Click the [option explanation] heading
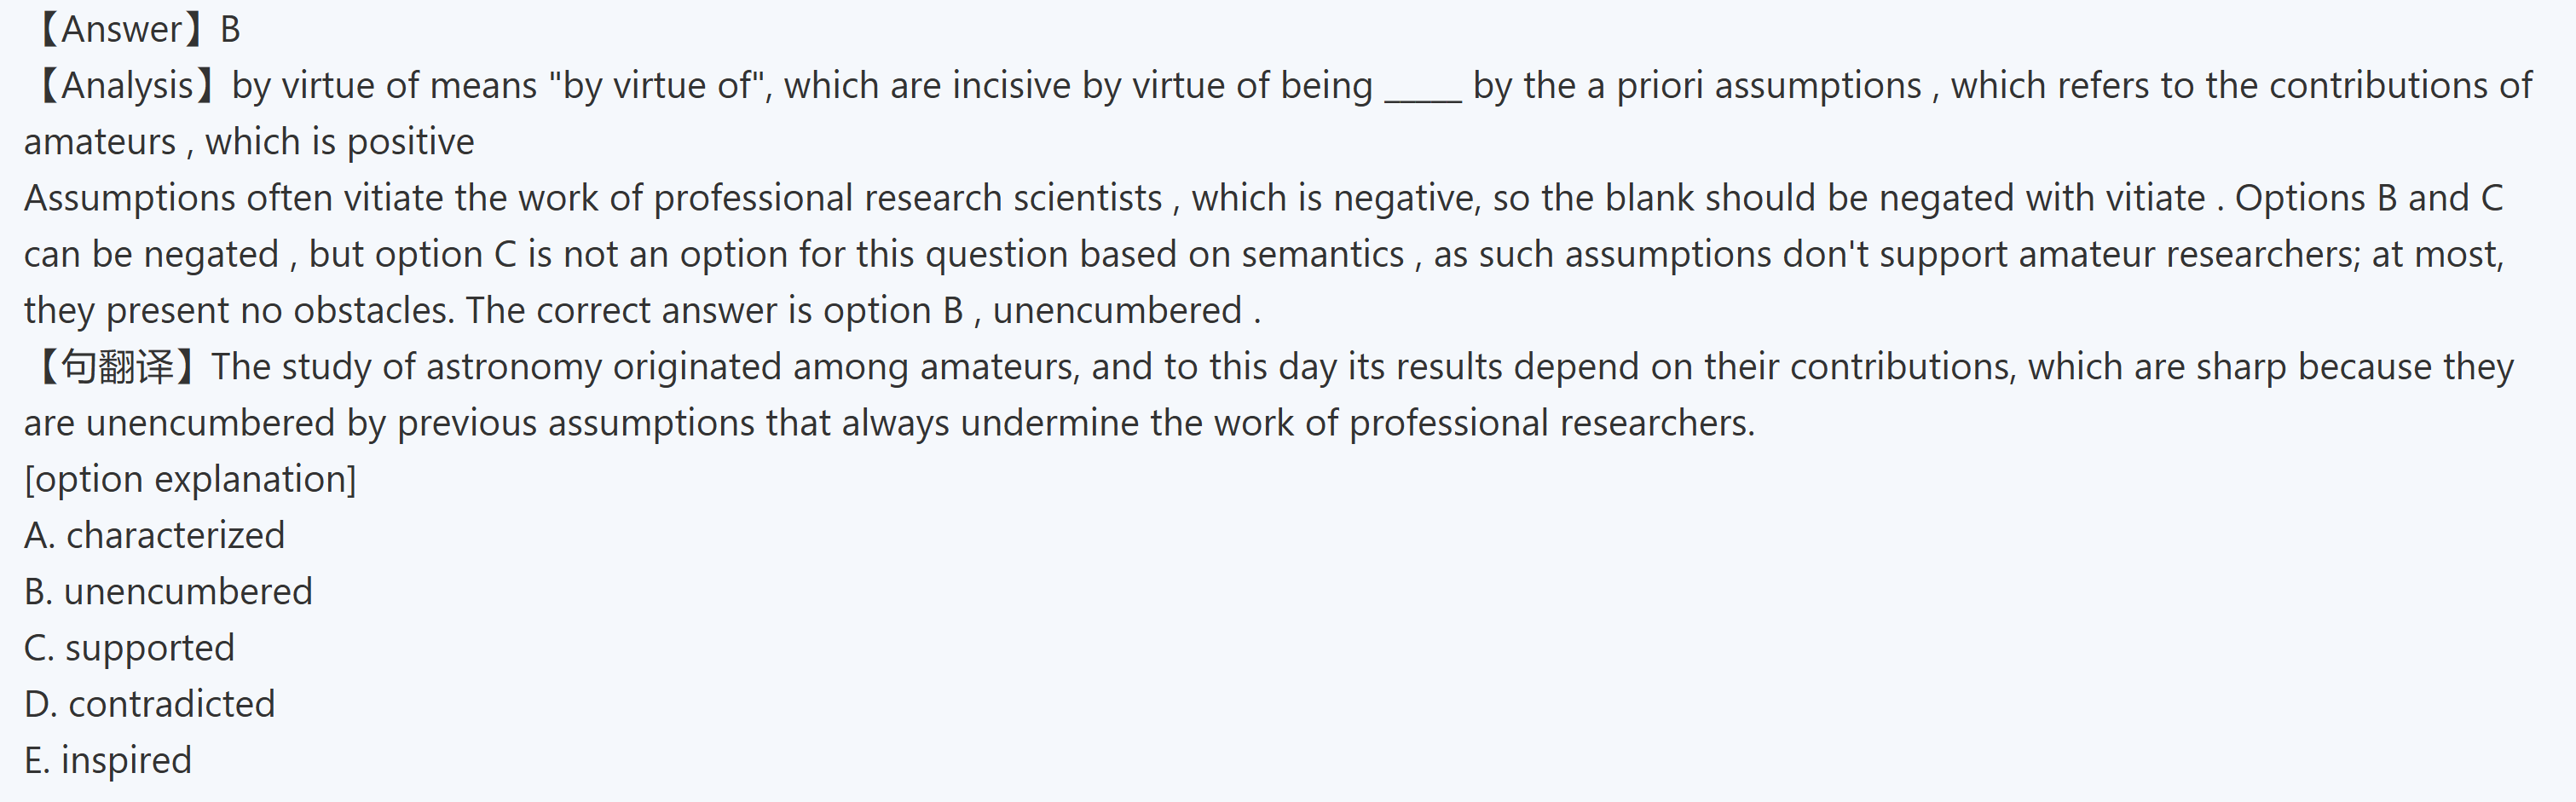Screen dimensions: 2576x802 (x=190, y=479)
